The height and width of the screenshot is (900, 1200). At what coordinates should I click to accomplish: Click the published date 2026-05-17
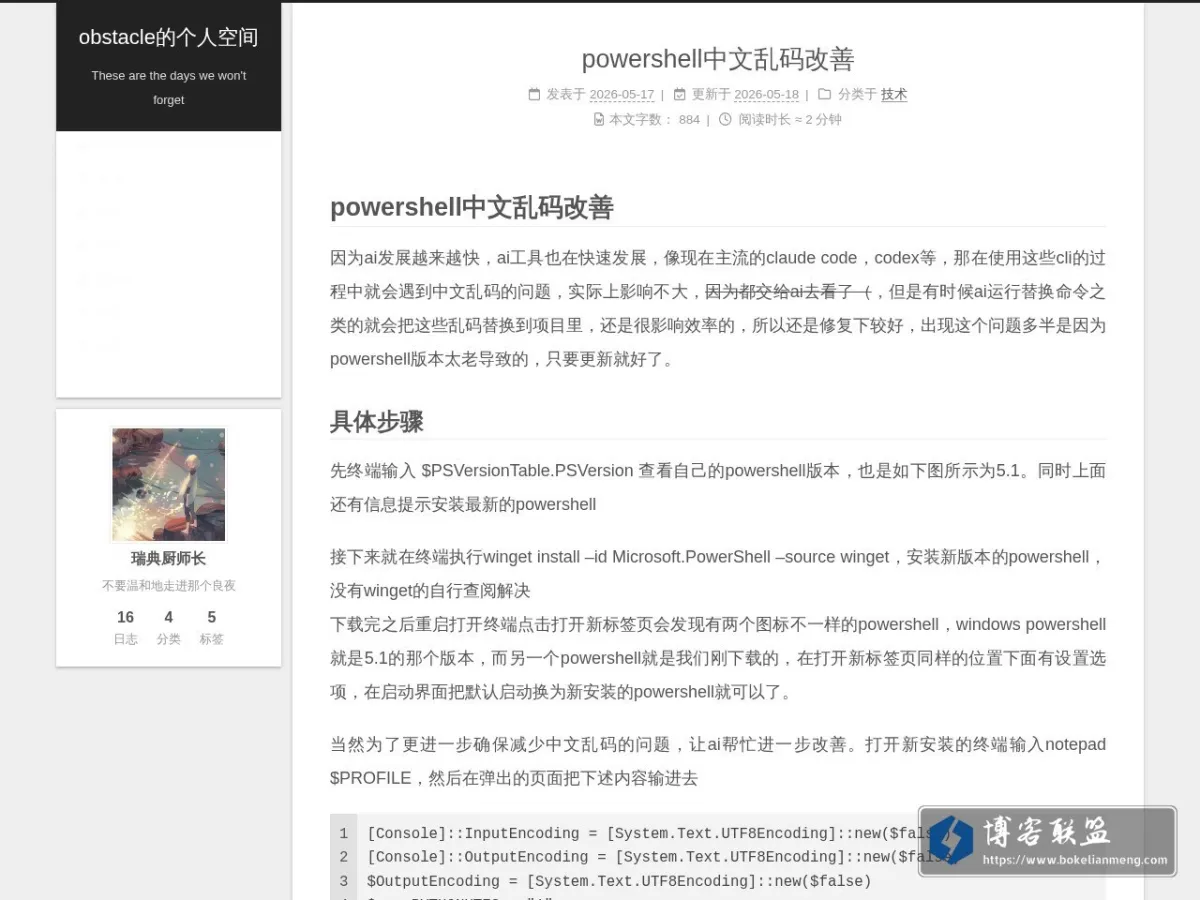tap(621, 95)
